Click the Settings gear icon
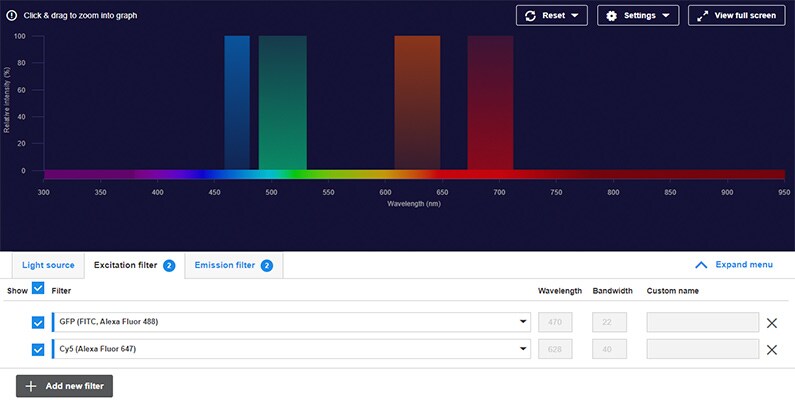Viewport: 795px width, 400px height. 611,16
